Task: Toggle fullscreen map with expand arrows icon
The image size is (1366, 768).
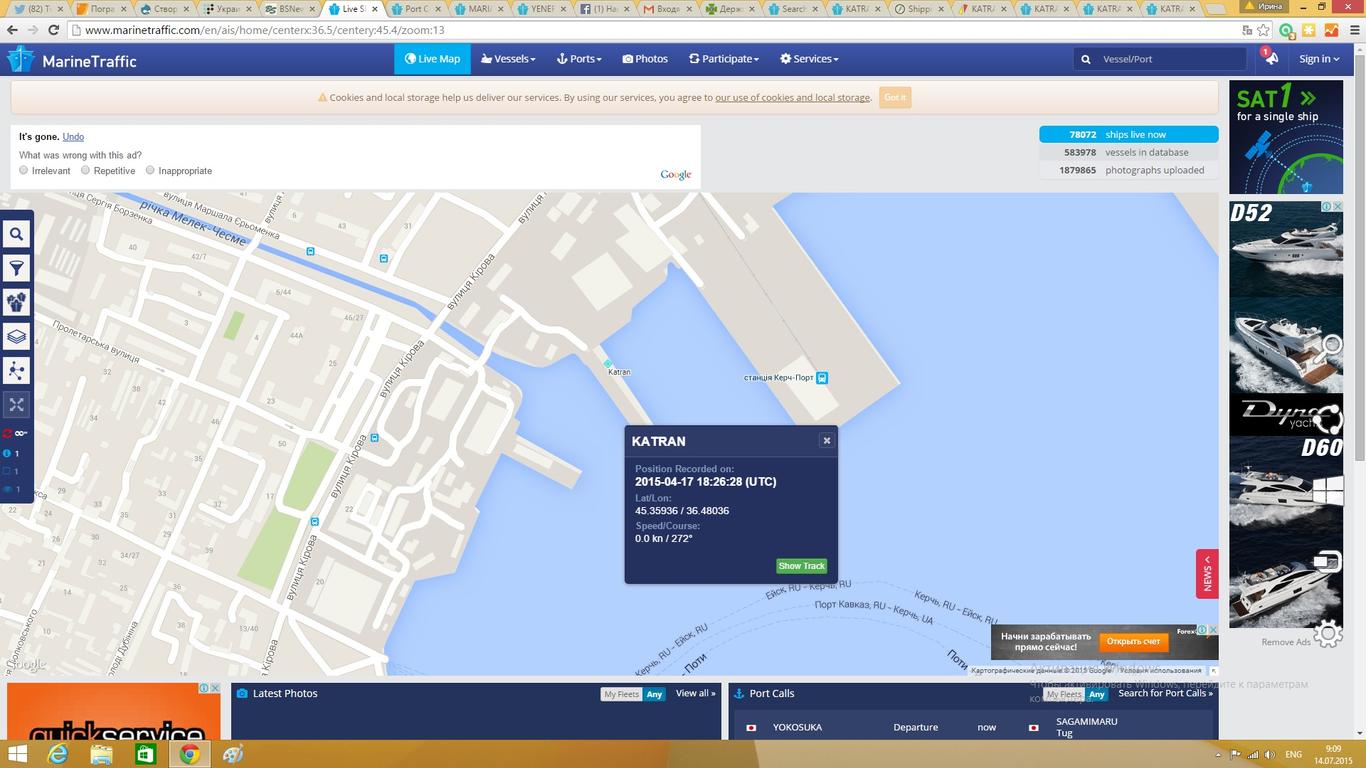Action: [x=17, y=405]
